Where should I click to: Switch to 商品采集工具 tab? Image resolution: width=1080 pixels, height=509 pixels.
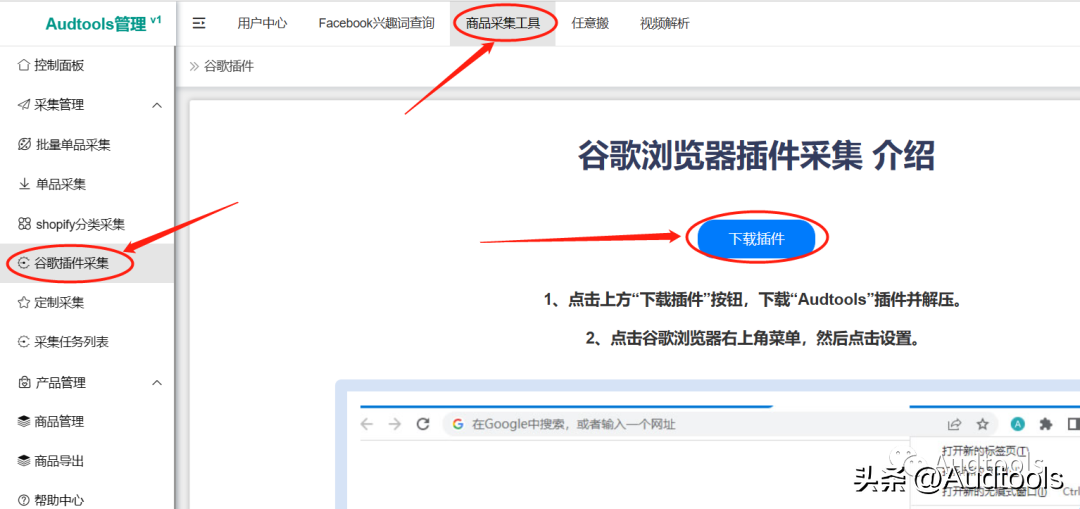point(503,23)
